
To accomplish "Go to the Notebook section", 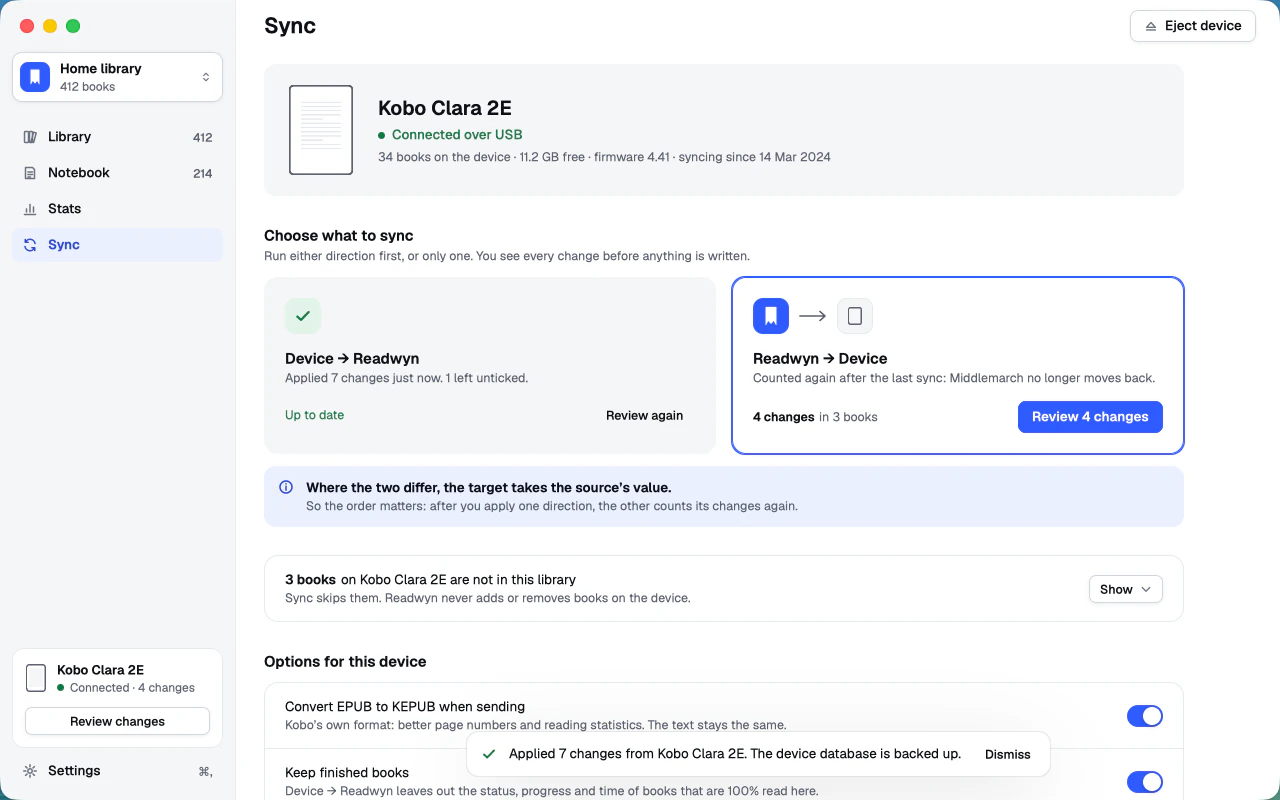I will 117,173.
